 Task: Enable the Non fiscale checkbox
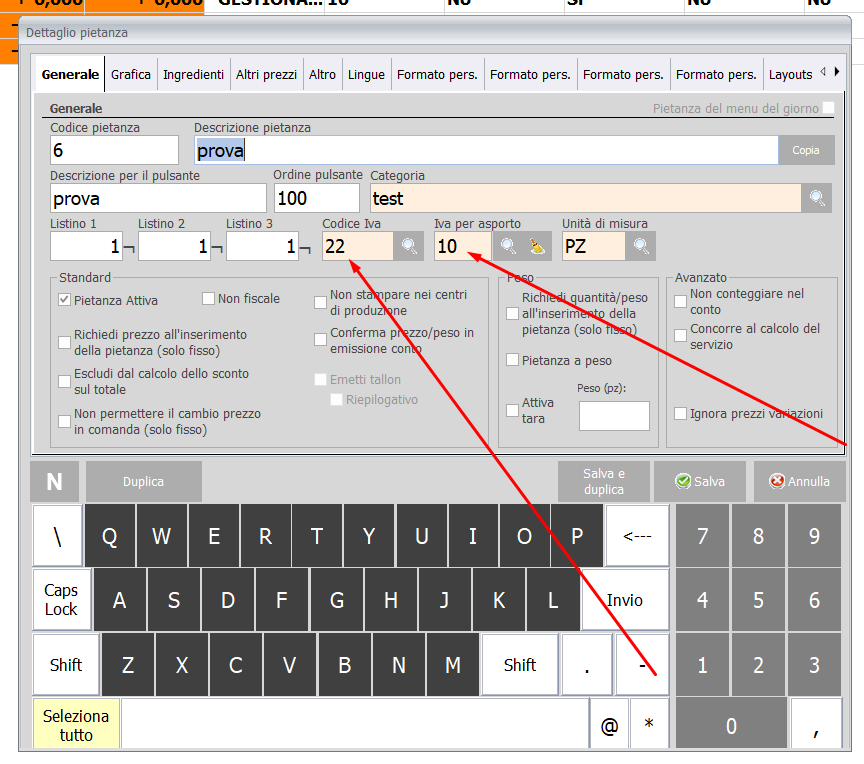coord(208,299)
